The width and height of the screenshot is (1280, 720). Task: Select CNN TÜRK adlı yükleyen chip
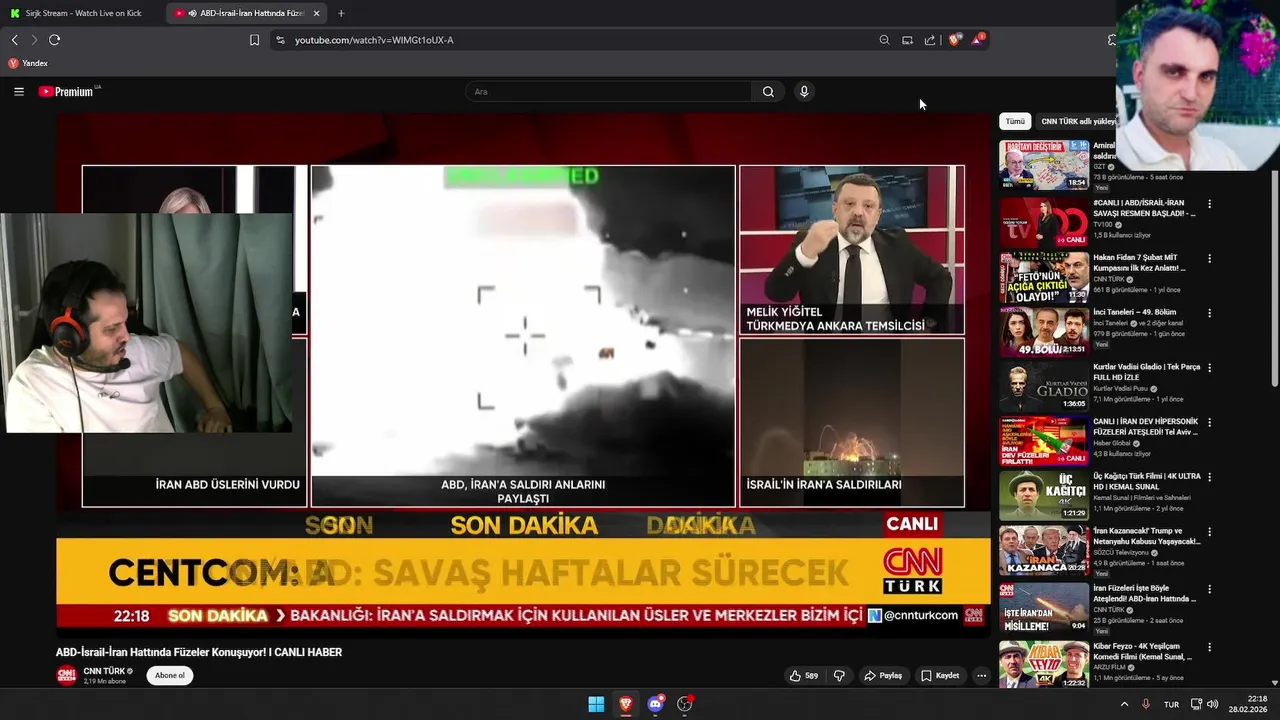click(x=1078, y=121)
